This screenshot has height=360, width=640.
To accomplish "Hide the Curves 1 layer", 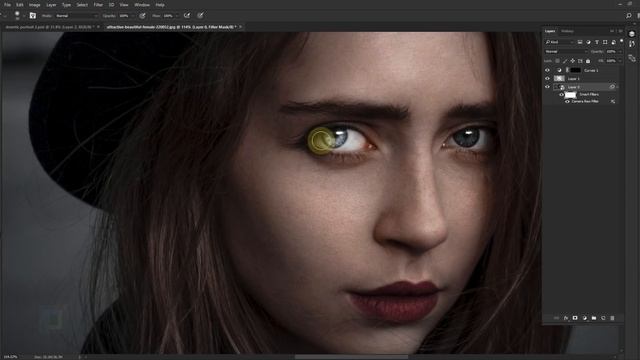I will click(547, 70).
